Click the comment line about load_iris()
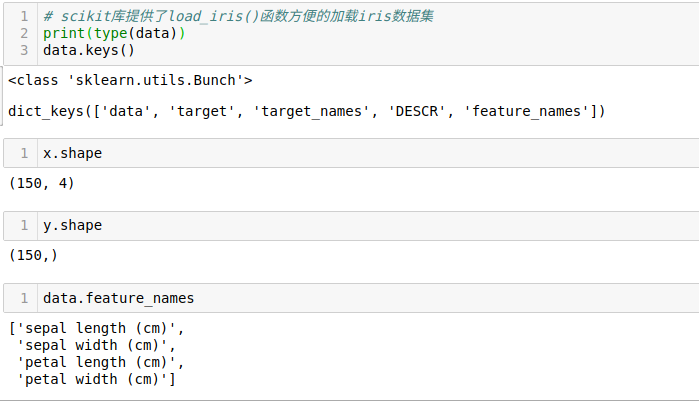Screen dimensions: 699x401 click(238, 16)
